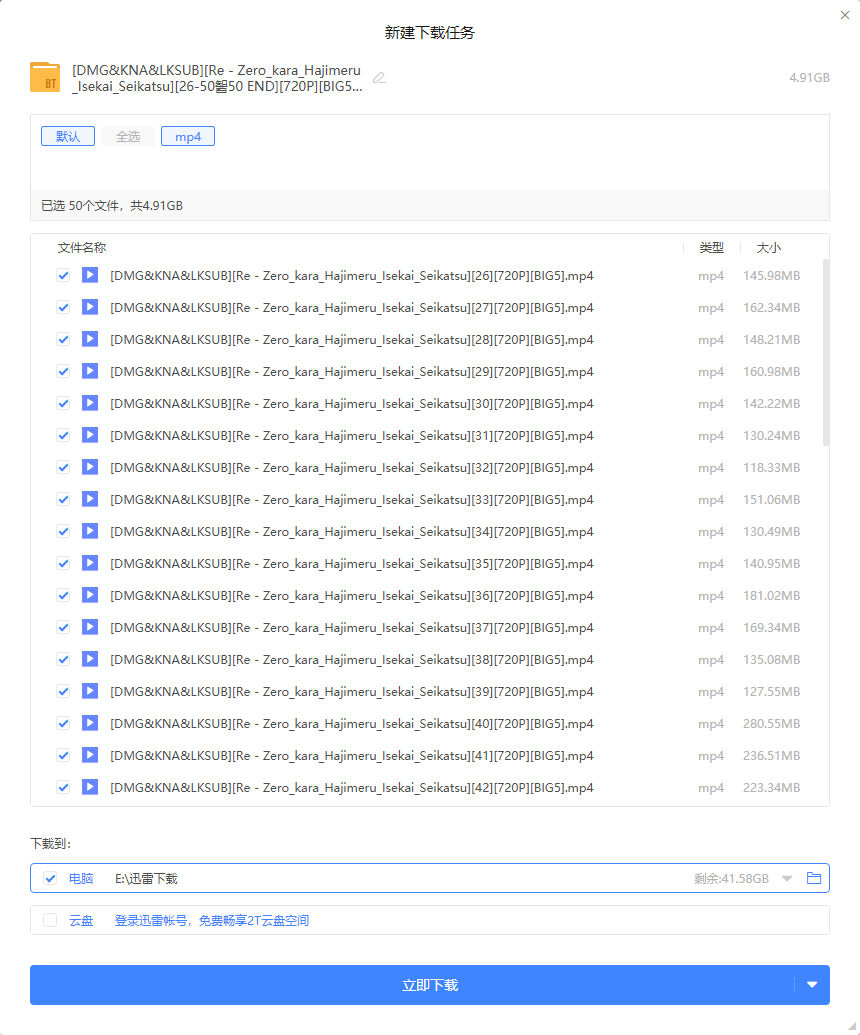
Task: Click the video file icon for episode 40
Action: (x=90, y=723)
